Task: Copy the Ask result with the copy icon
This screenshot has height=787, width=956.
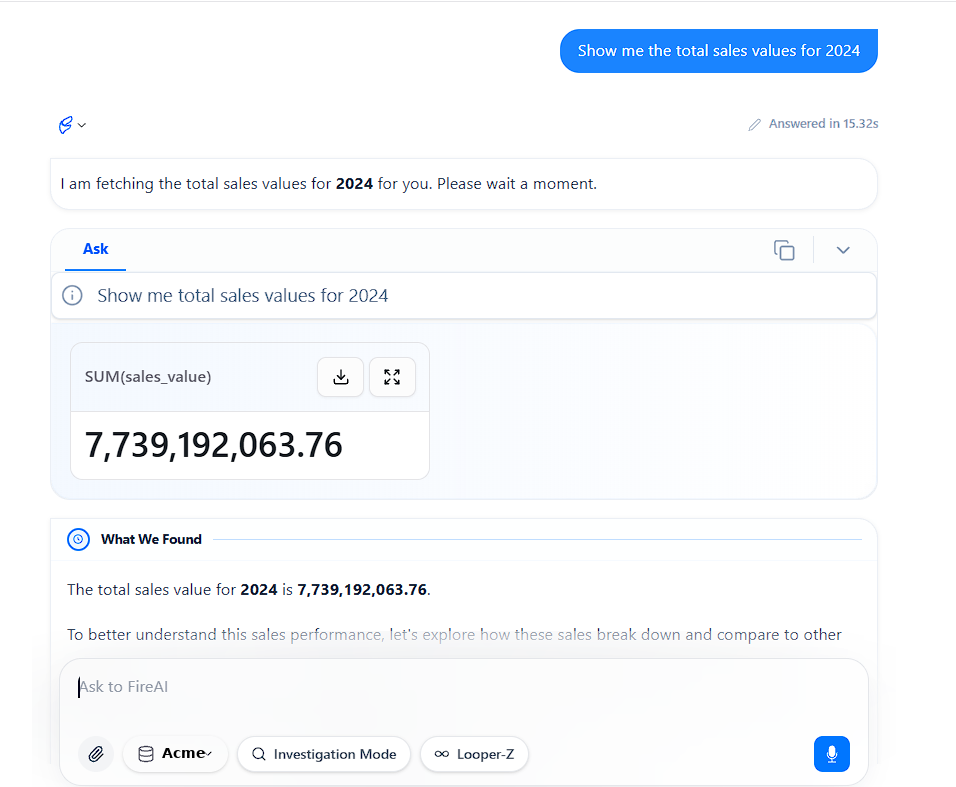Action: (784, 250)
